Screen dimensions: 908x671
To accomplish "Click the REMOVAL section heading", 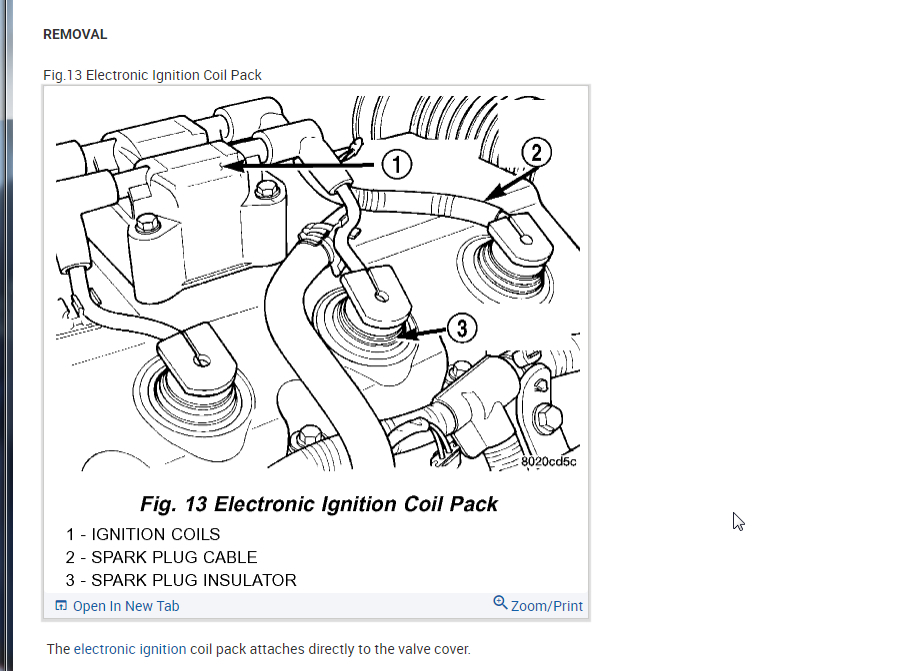I will (75, 34).
